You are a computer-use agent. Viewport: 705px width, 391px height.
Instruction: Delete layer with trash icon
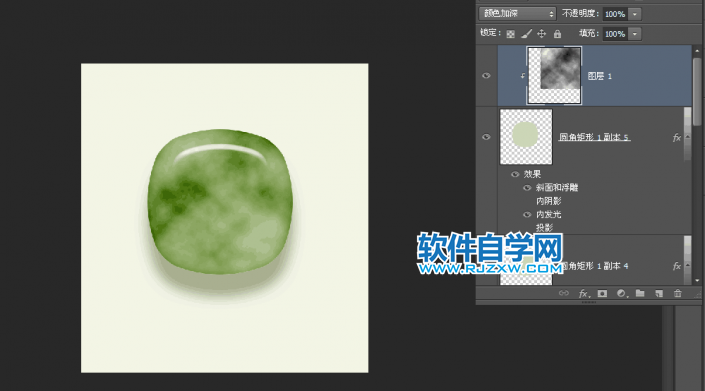[678, 293]
